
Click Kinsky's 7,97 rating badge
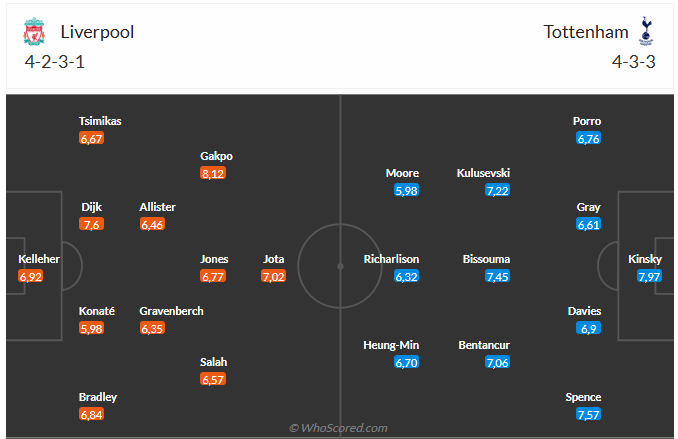pyautogui.click(x=649, y=276)
